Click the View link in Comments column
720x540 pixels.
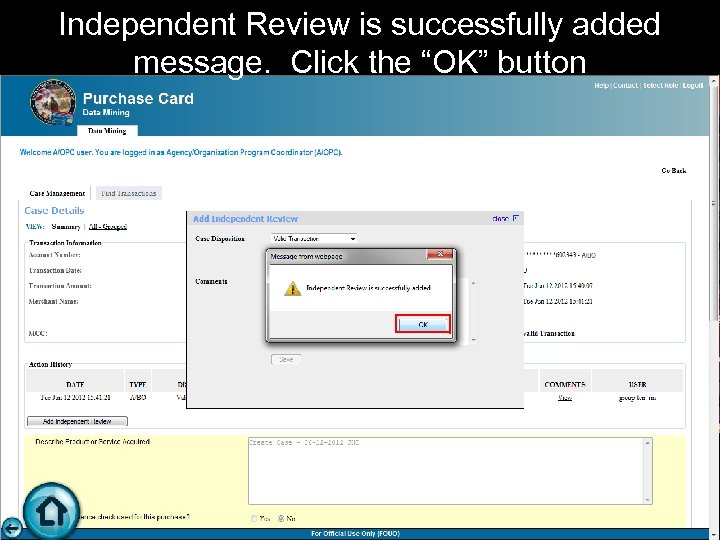point(564,398)
